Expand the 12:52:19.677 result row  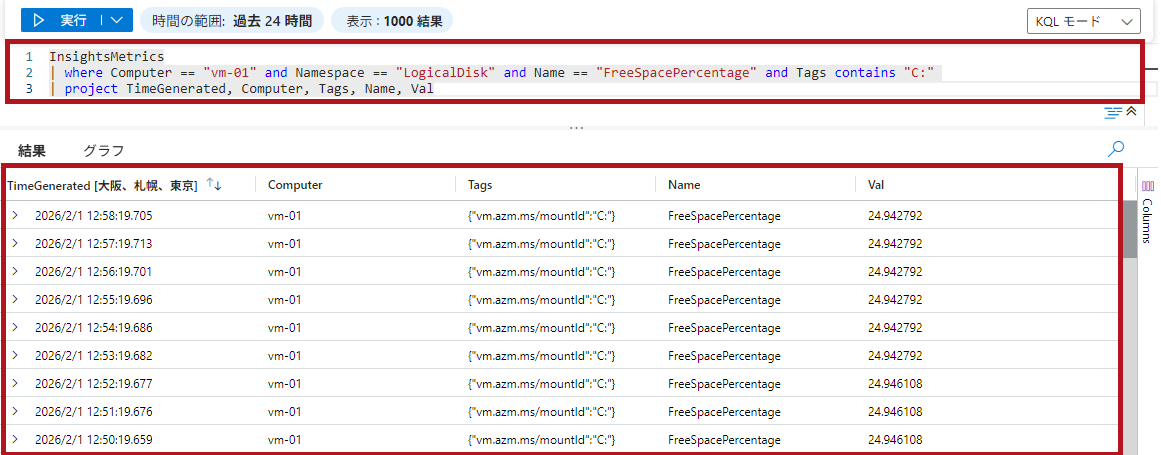16,383
